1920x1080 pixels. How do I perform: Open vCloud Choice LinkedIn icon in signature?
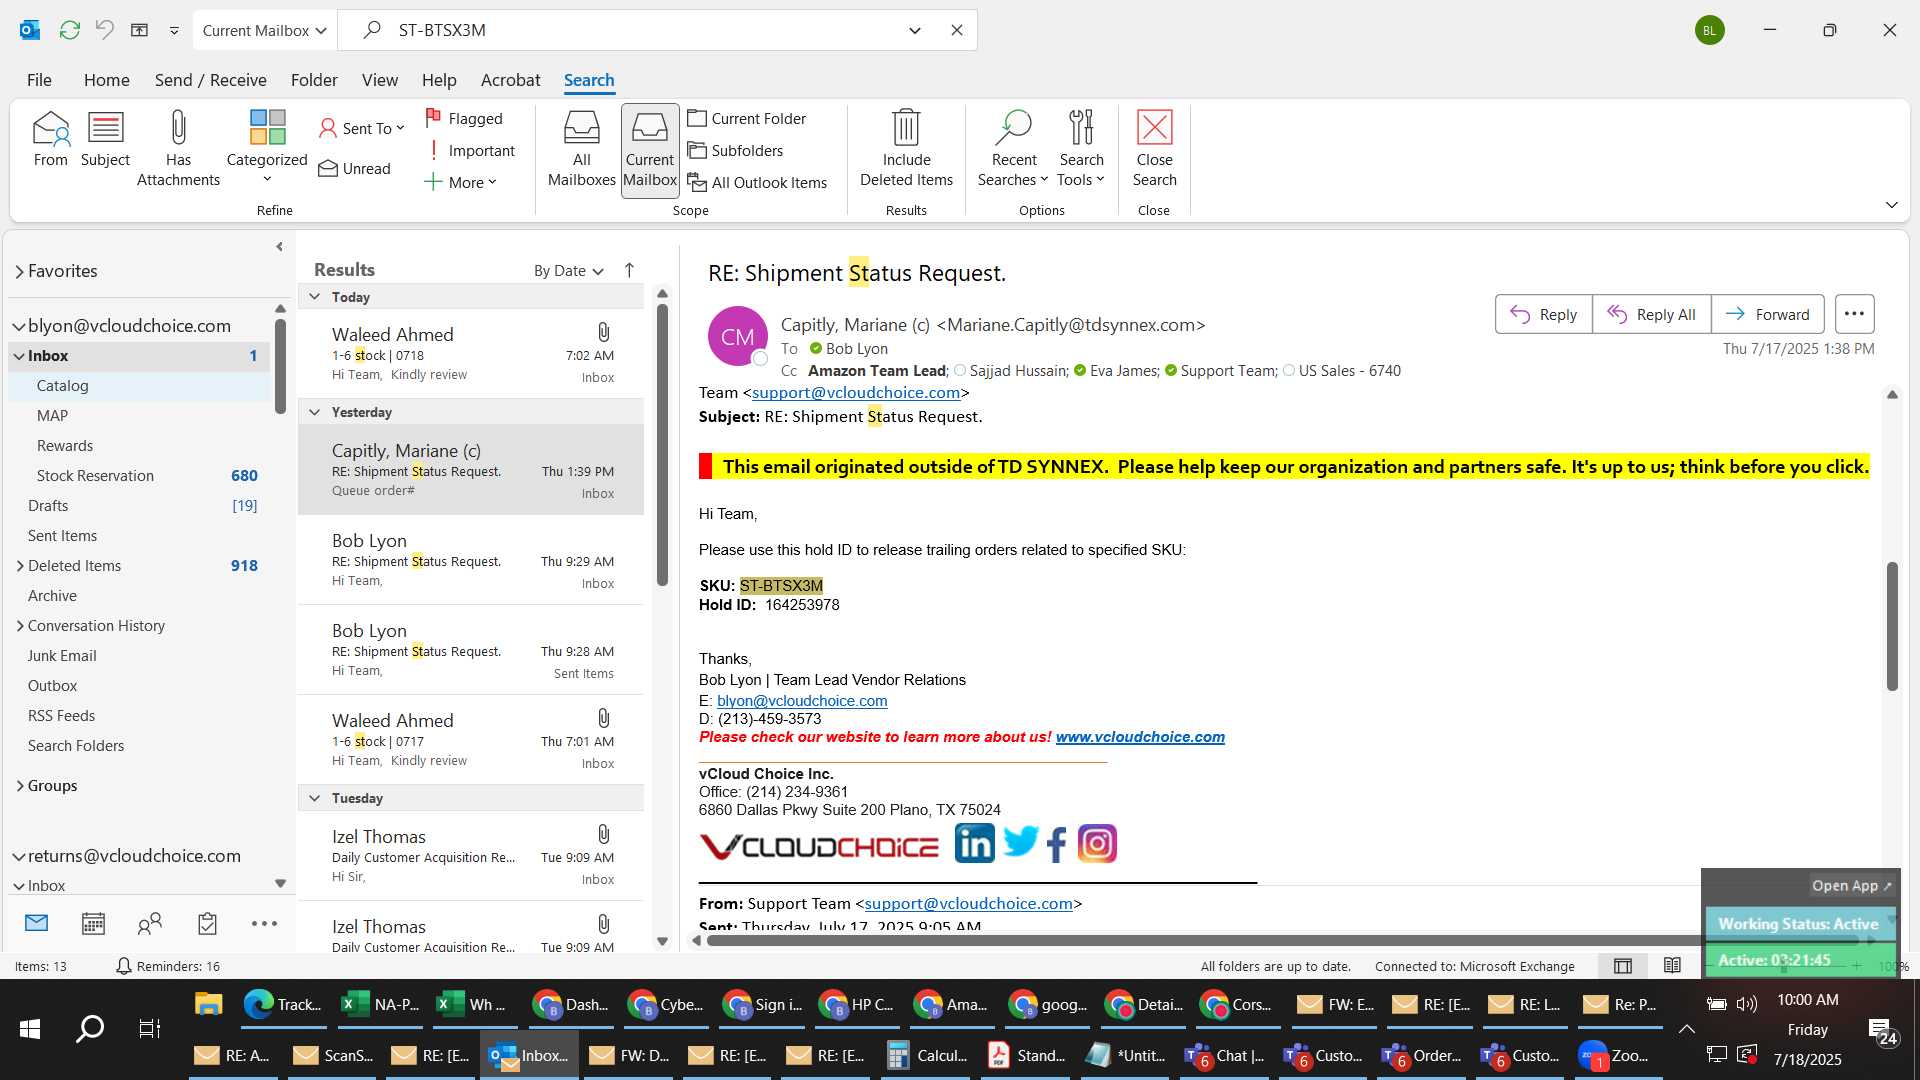click(974, 844)
